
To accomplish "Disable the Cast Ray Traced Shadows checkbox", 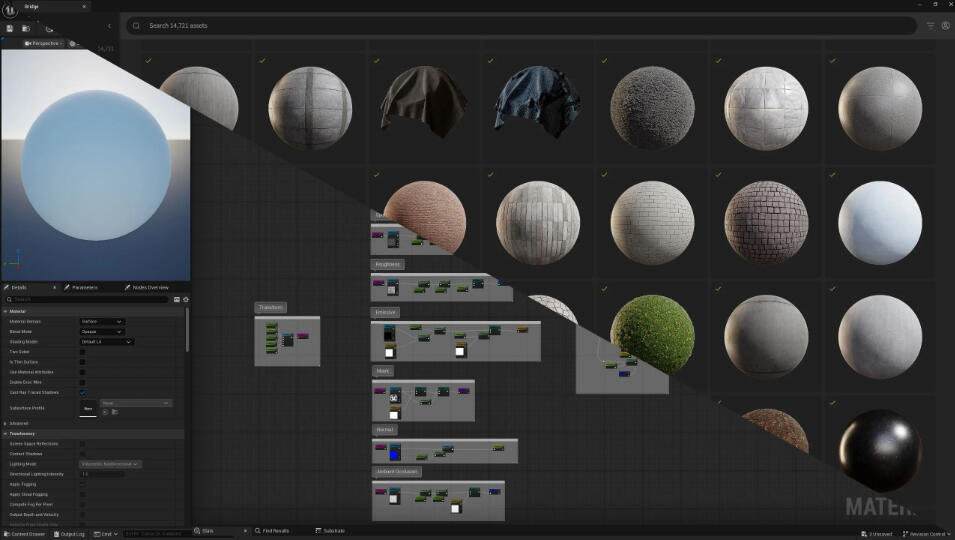I will coord(82,393).
